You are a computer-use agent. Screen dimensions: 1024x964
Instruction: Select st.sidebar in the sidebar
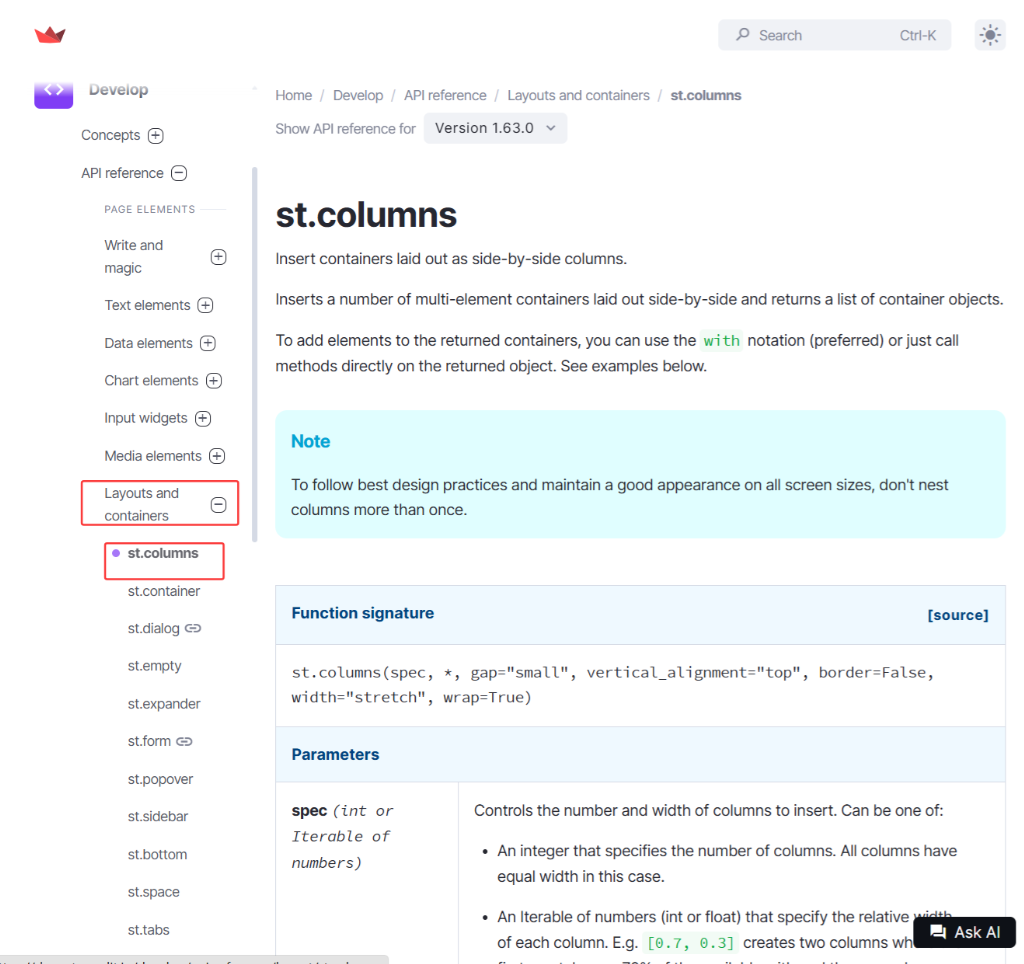click(x=157, y=816)
